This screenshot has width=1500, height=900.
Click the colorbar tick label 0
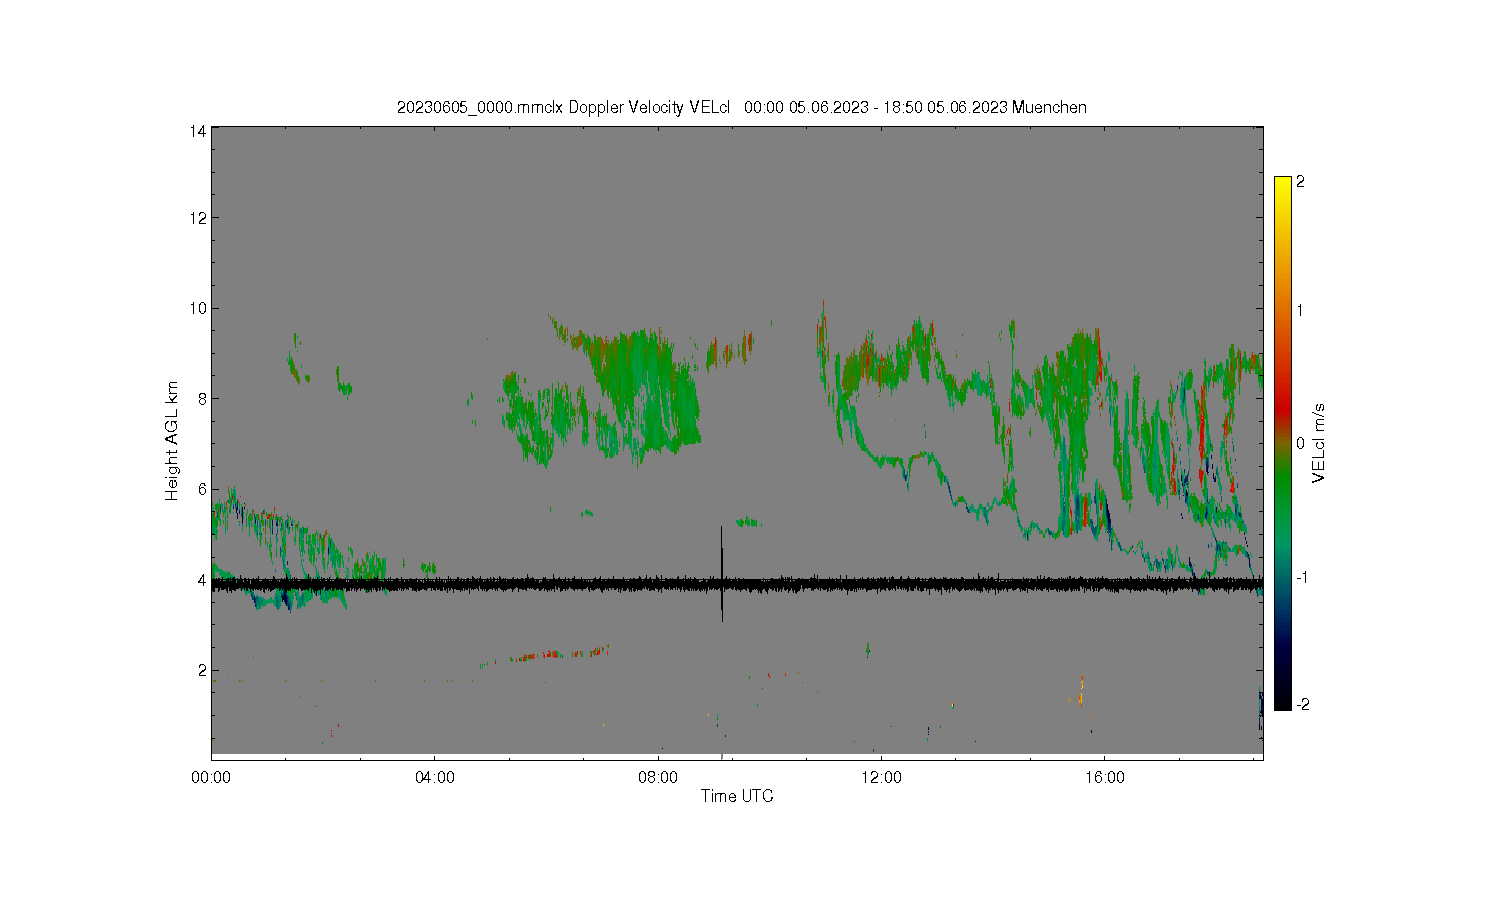[x=1300, y=443]
